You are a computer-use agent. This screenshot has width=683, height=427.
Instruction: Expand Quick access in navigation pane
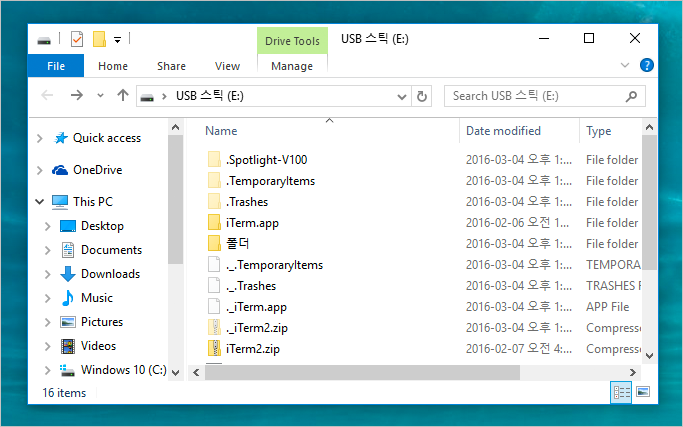(40, 139)
